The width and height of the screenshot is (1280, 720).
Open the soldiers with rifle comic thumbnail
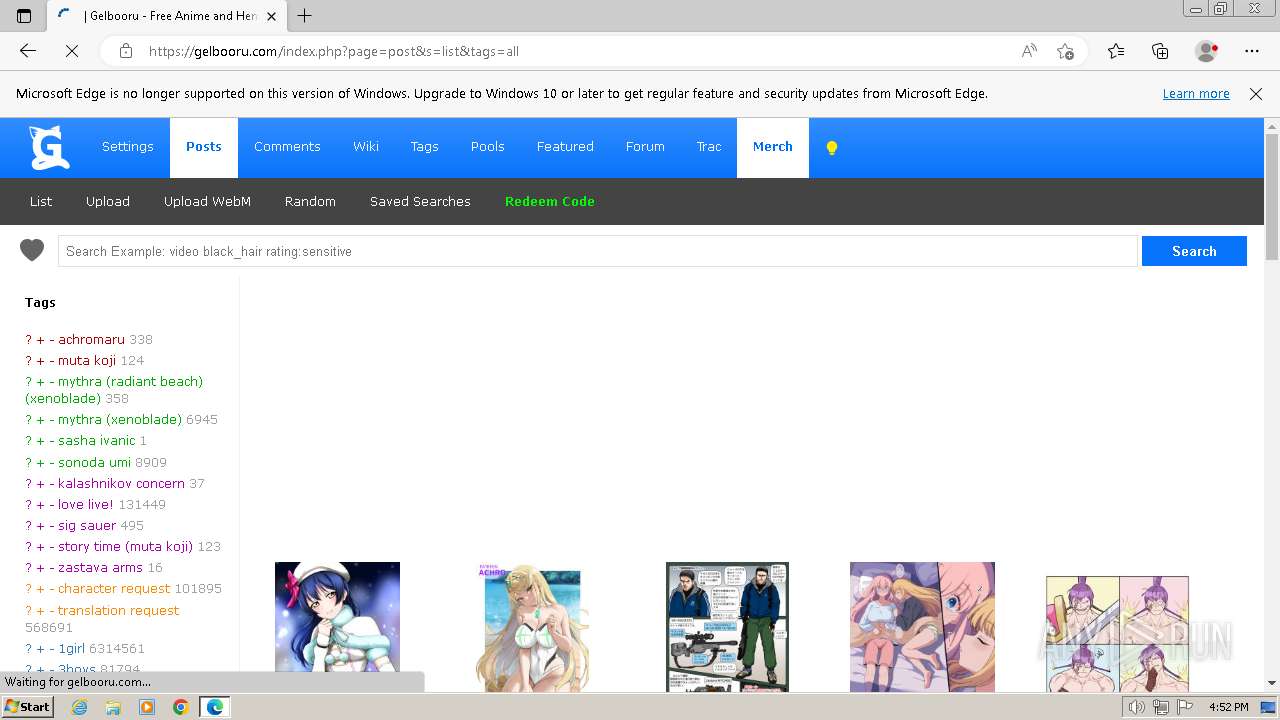pos(727,627)
